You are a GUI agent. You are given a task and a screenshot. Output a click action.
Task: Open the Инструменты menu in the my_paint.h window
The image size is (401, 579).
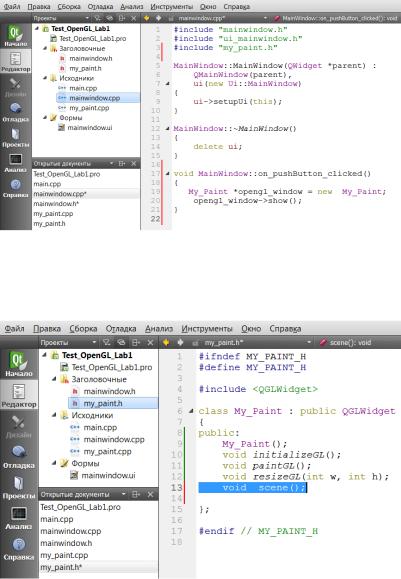point(207,328)
